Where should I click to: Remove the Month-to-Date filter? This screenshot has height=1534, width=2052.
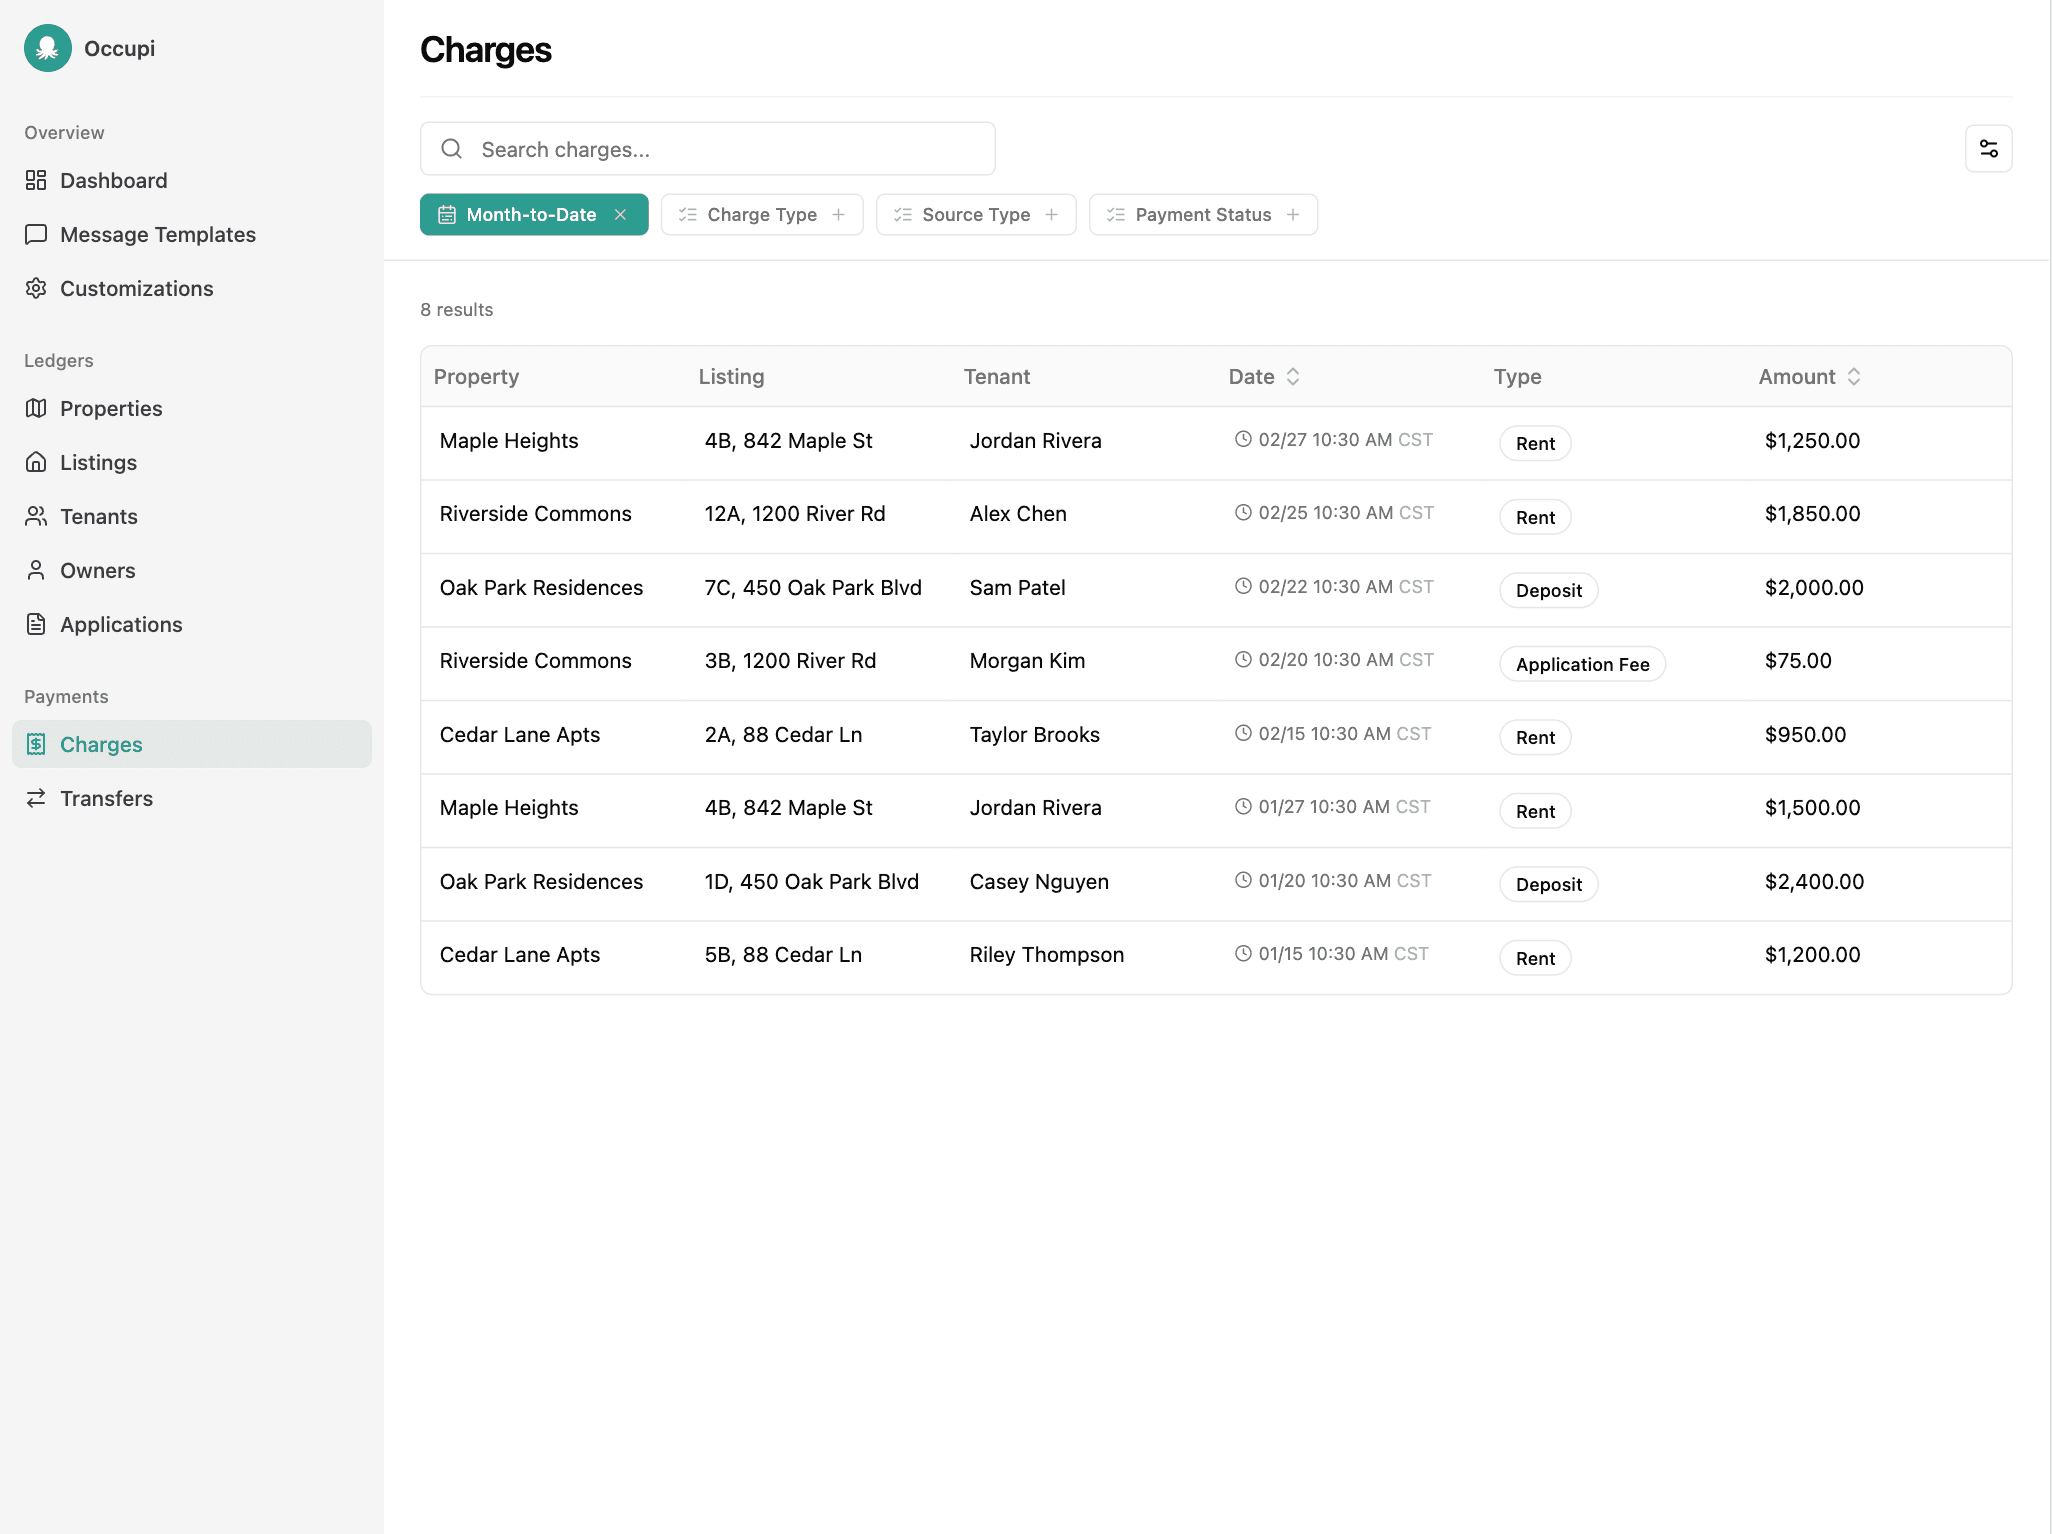pos(620,214)
